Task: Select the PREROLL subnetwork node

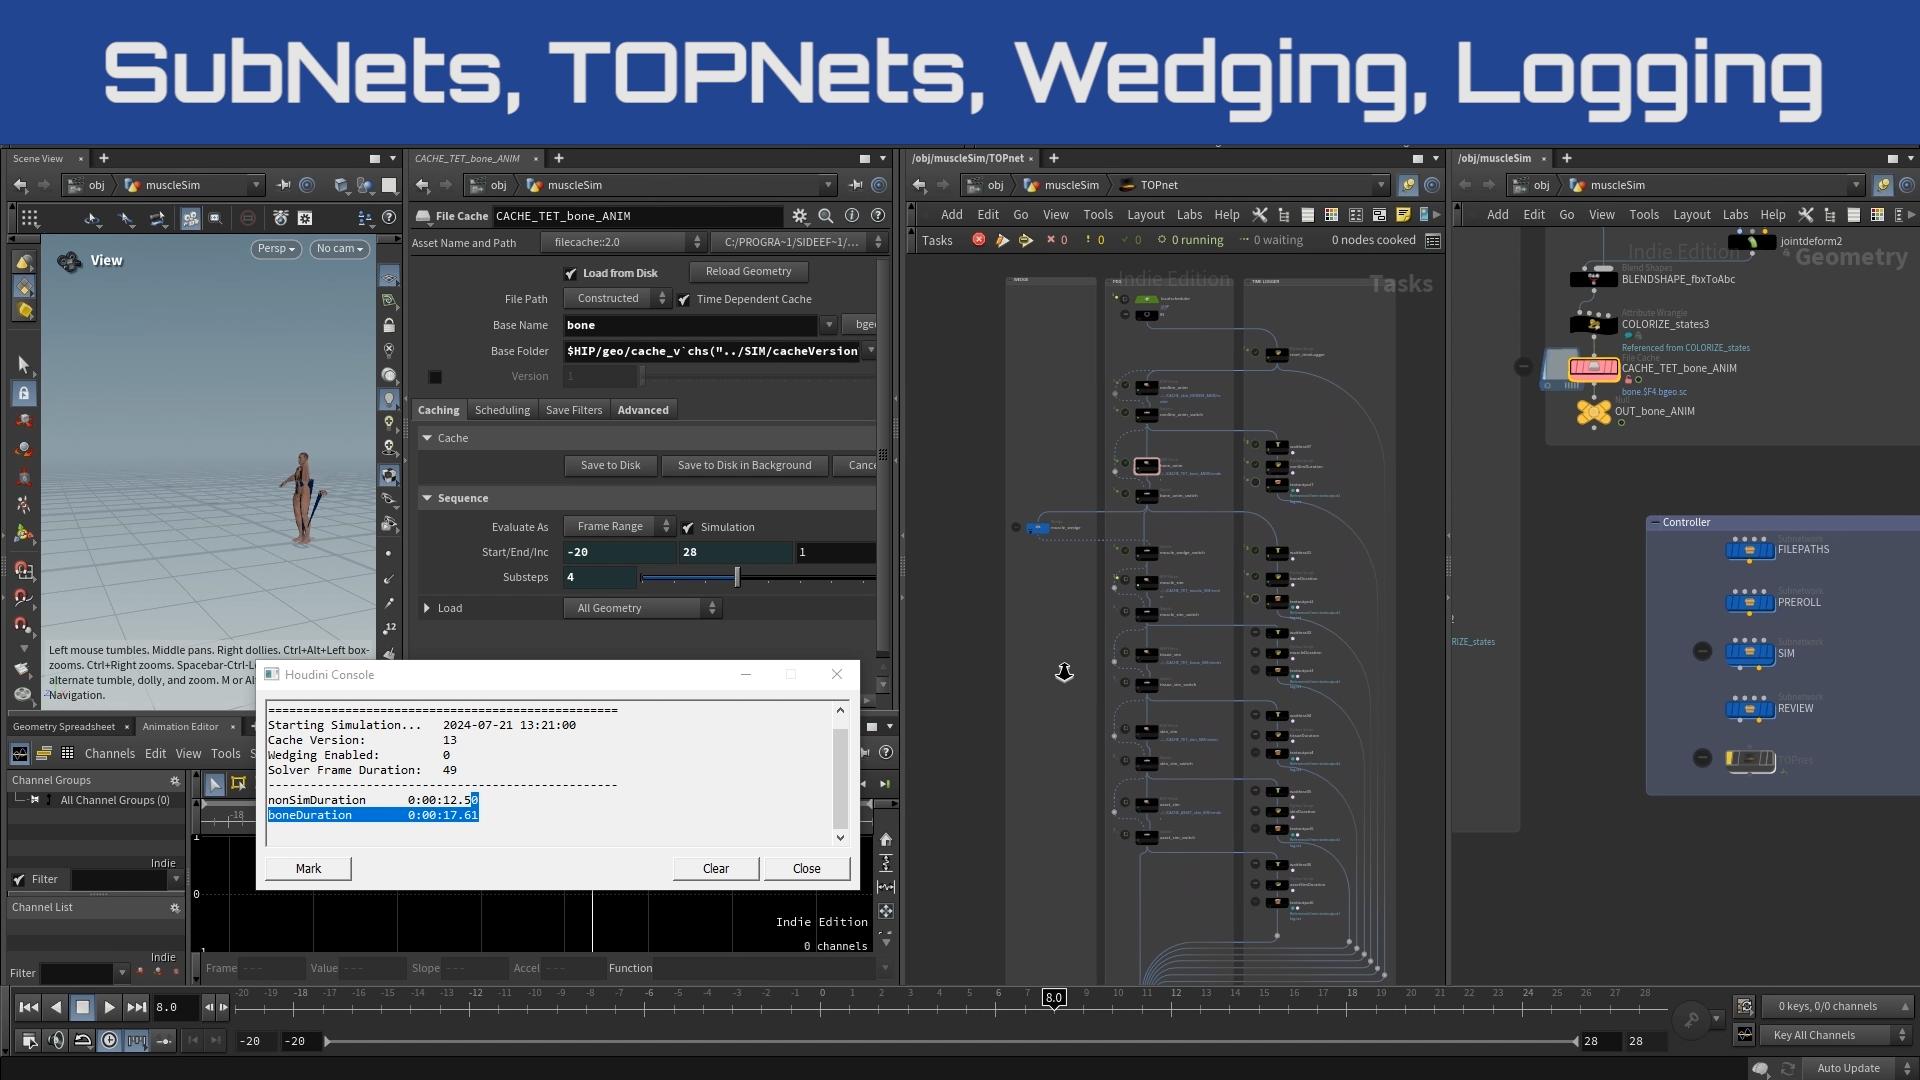Action: (x=1750, y=603)
